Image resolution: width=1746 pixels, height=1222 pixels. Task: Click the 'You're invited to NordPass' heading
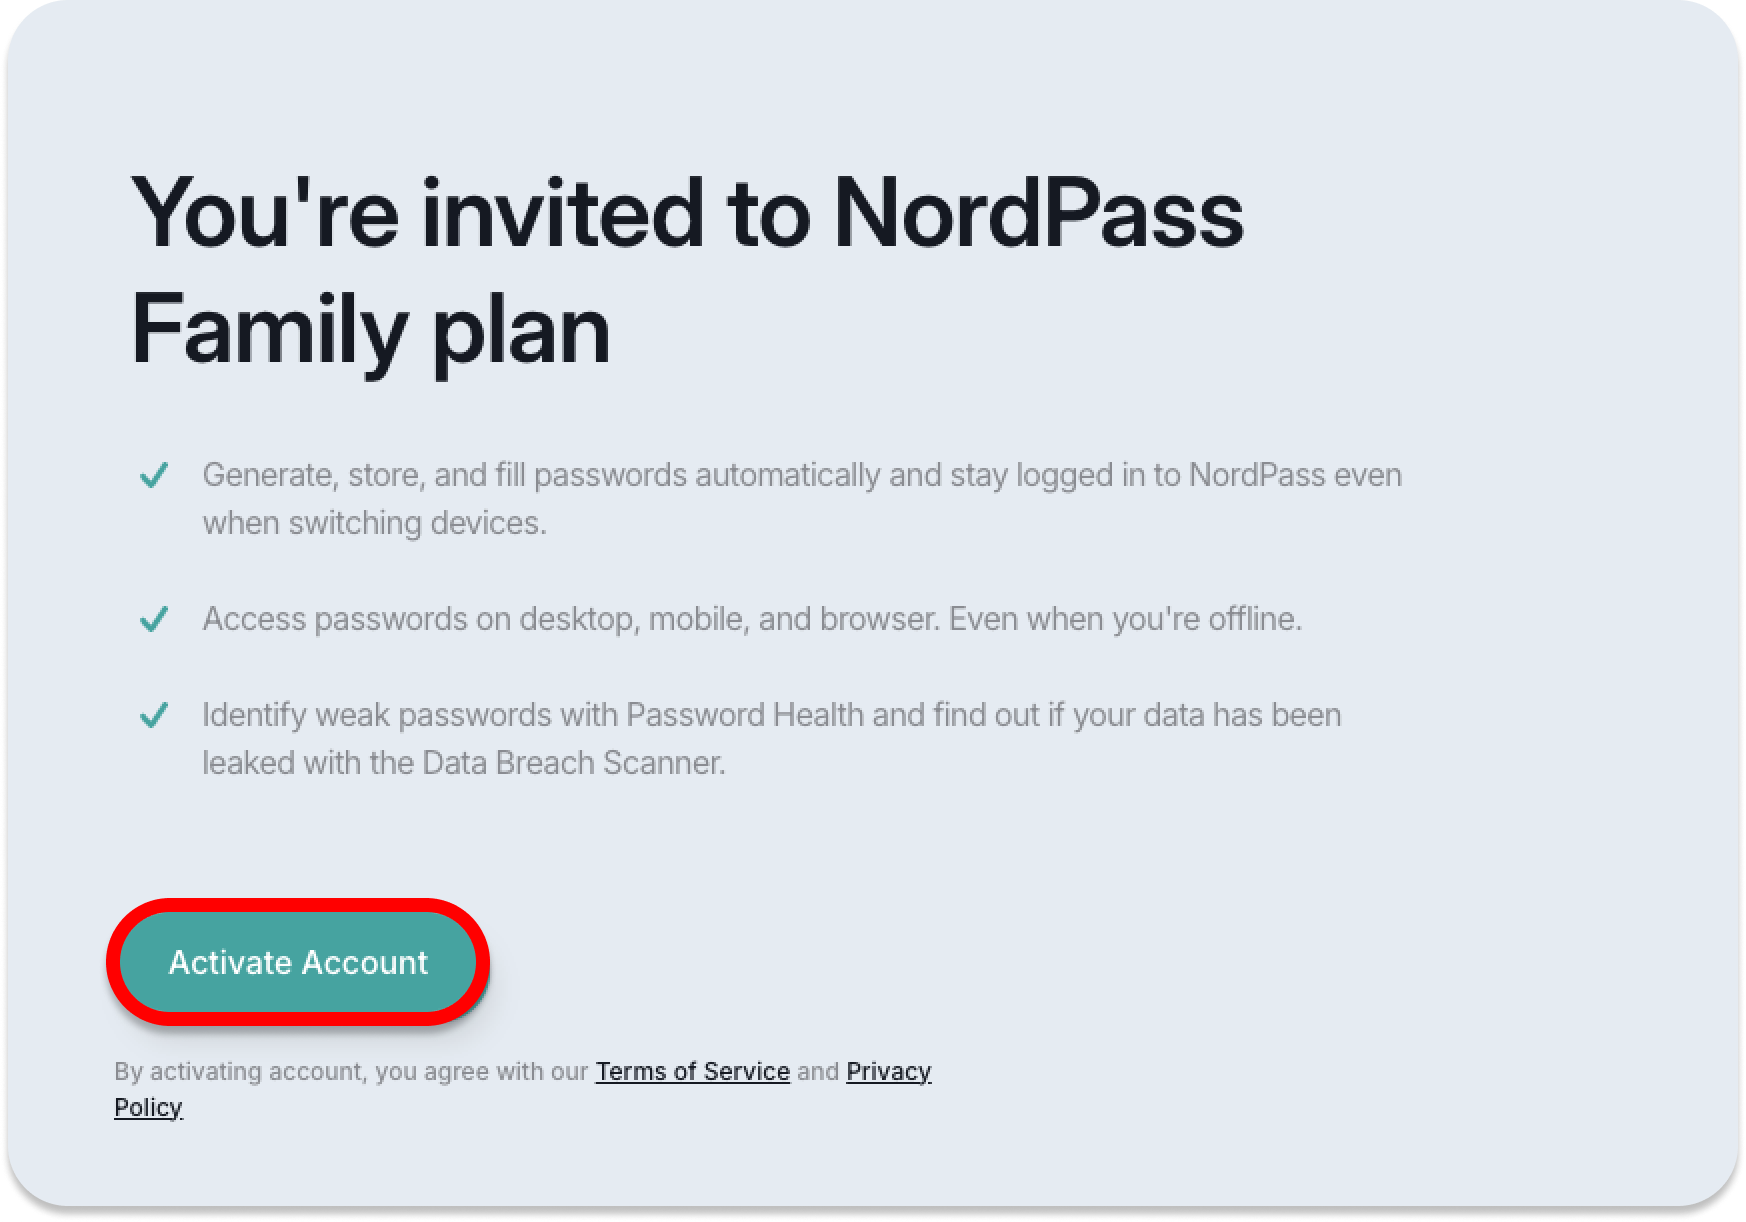coord(686,212)
